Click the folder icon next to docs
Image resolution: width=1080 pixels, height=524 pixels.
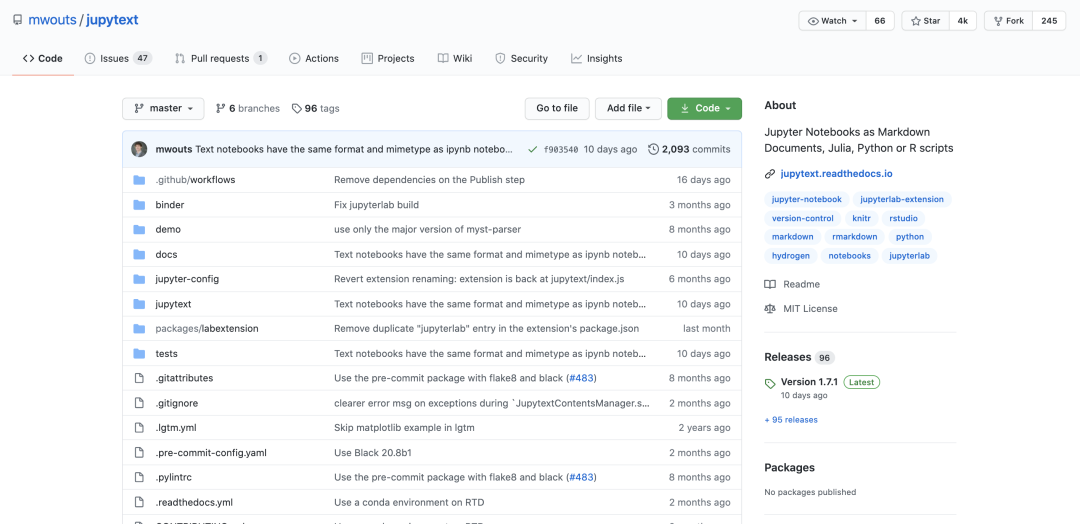click(139, 254)
